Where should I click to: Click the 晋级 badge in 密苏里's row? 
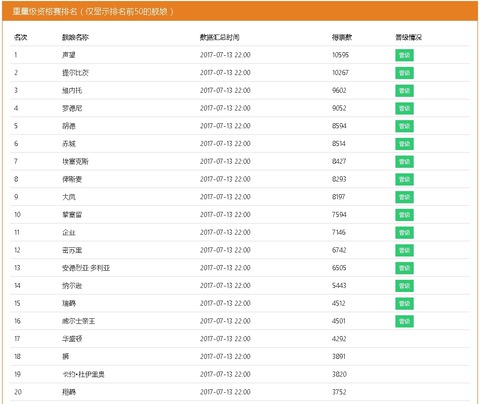tap(404, 250)
